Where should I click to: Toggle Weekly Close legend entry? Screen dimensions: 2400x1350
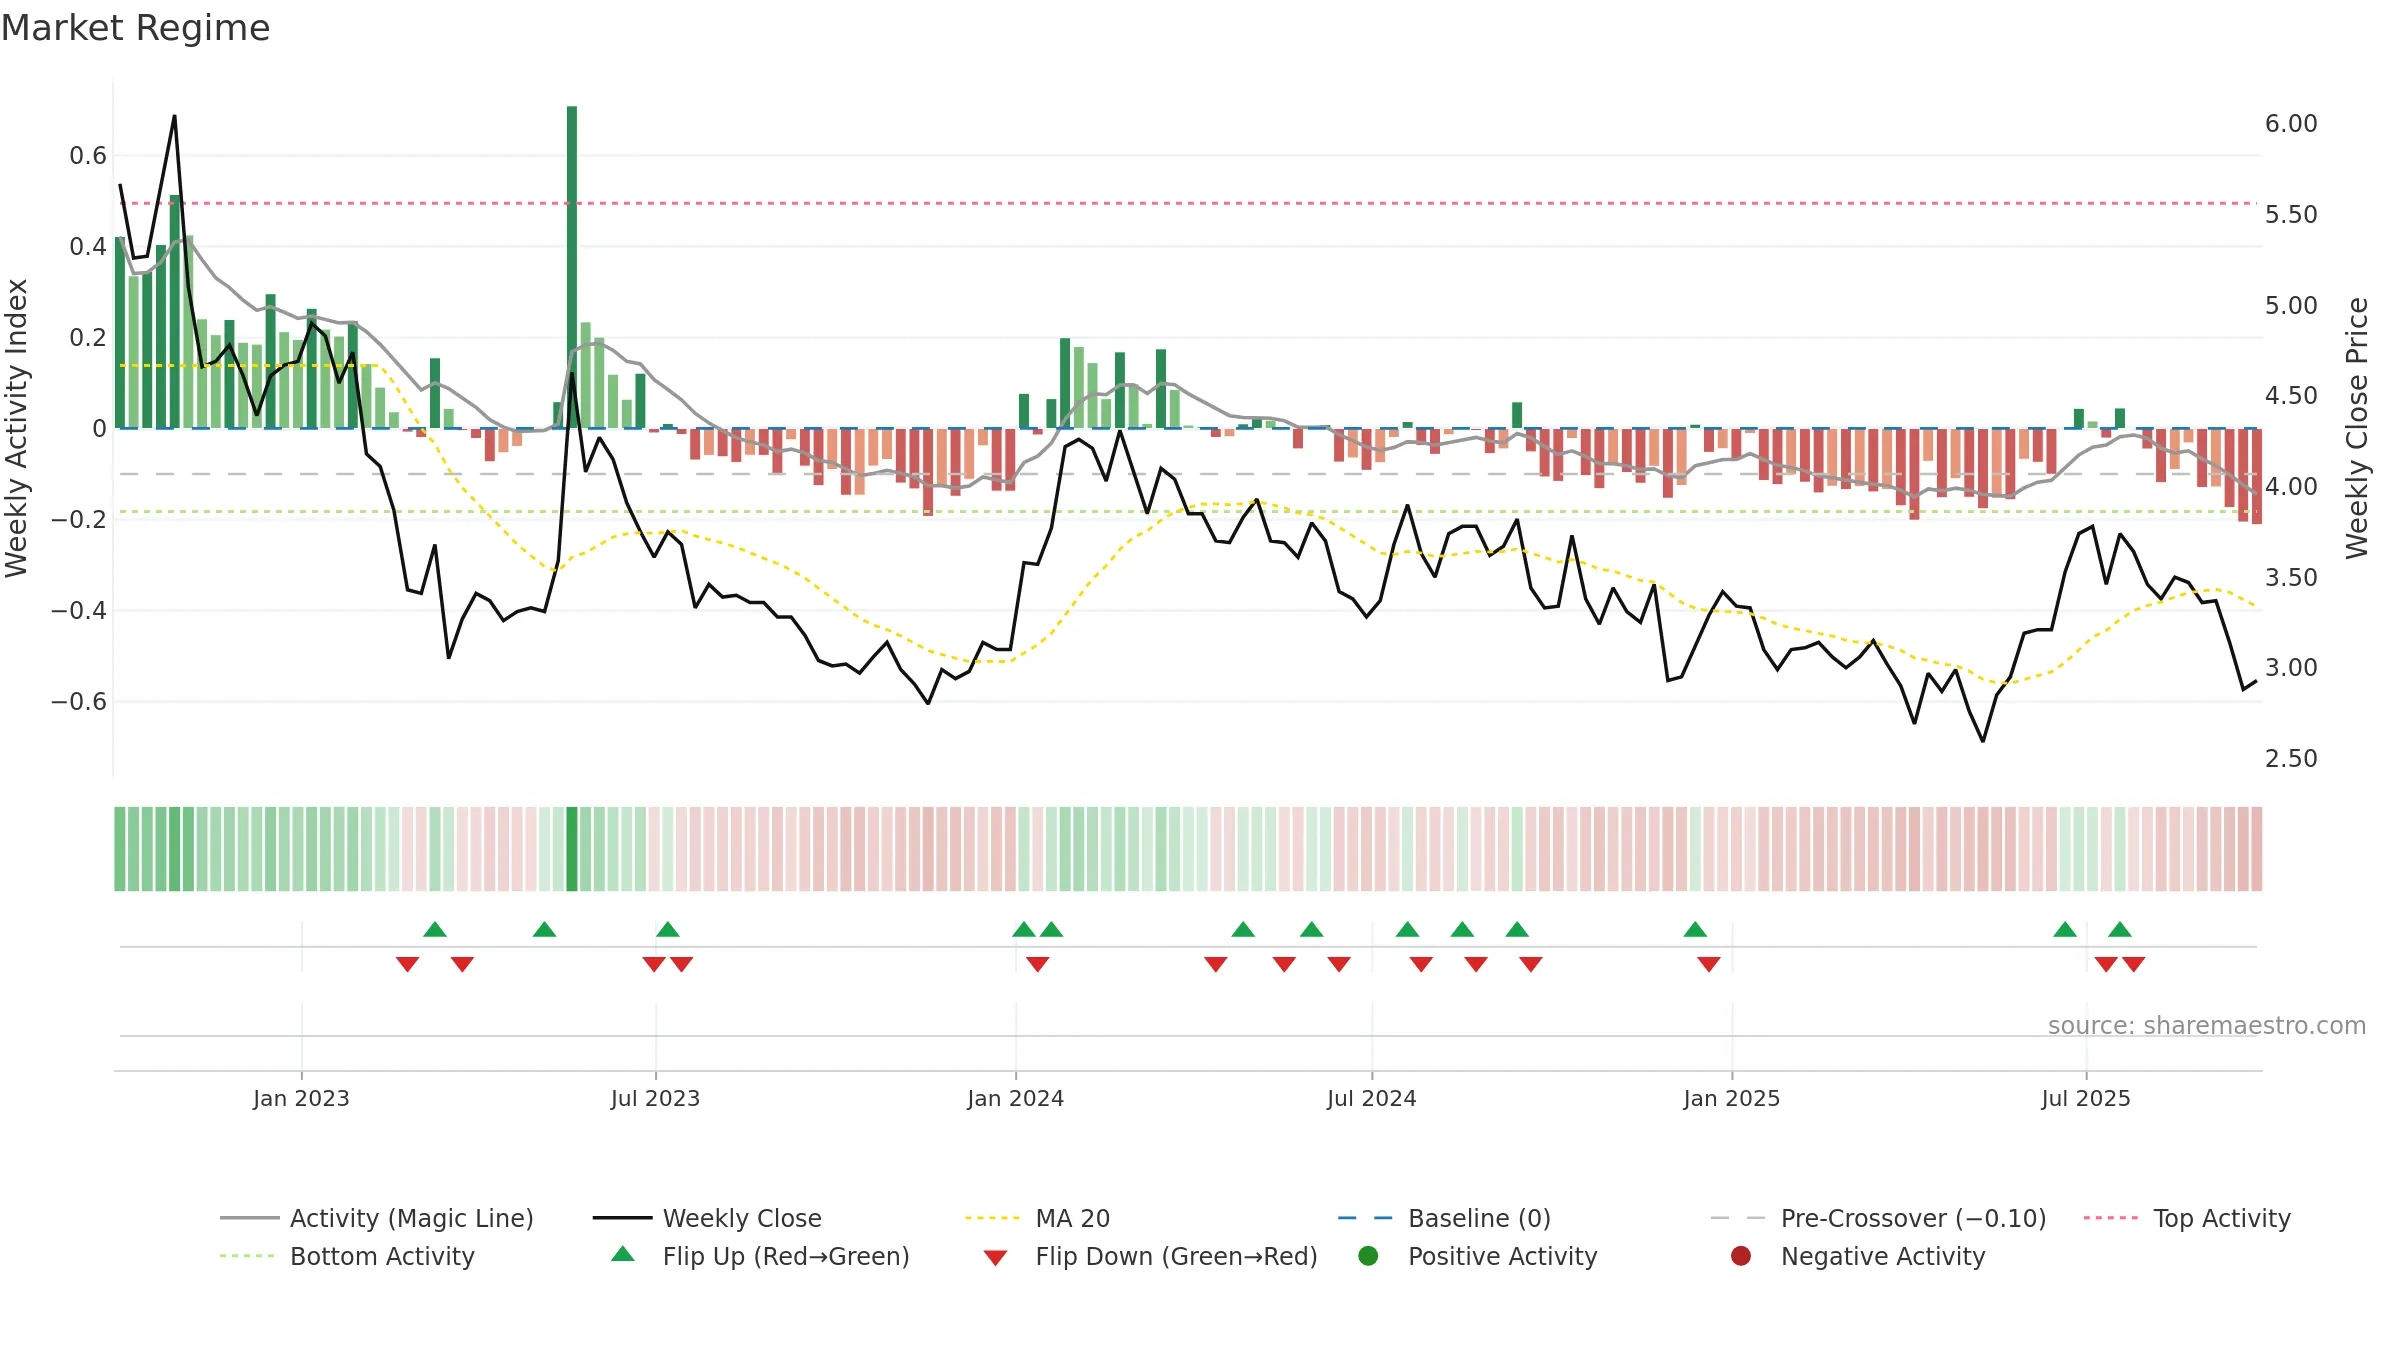707,1218
